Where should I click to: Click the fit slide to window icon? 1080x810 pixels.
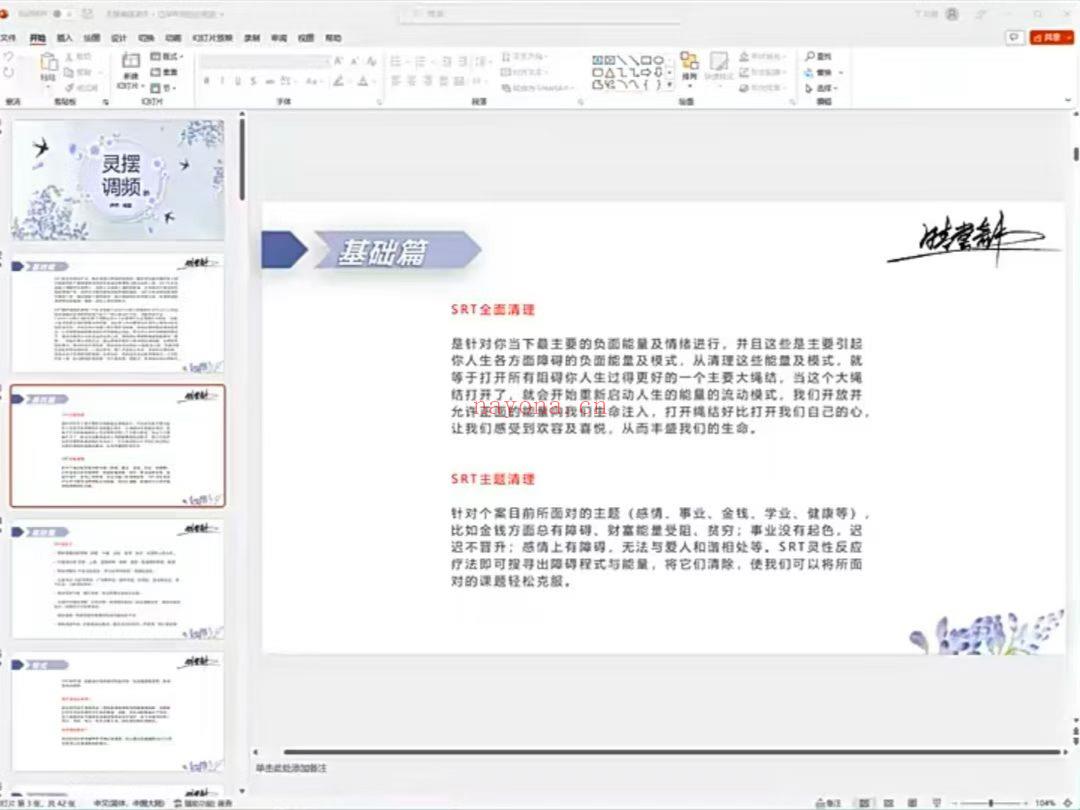point(1068,803)
